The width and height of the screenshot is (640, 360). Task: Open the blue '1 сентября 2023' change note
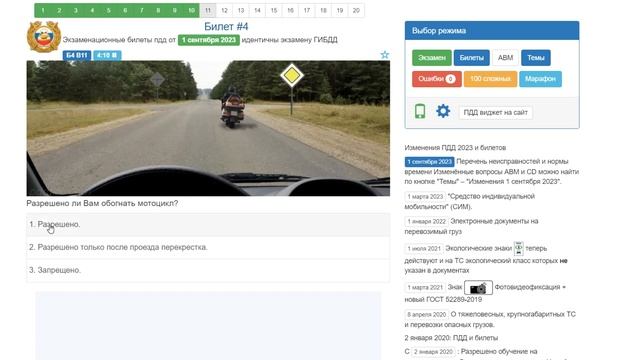(429, 162)
